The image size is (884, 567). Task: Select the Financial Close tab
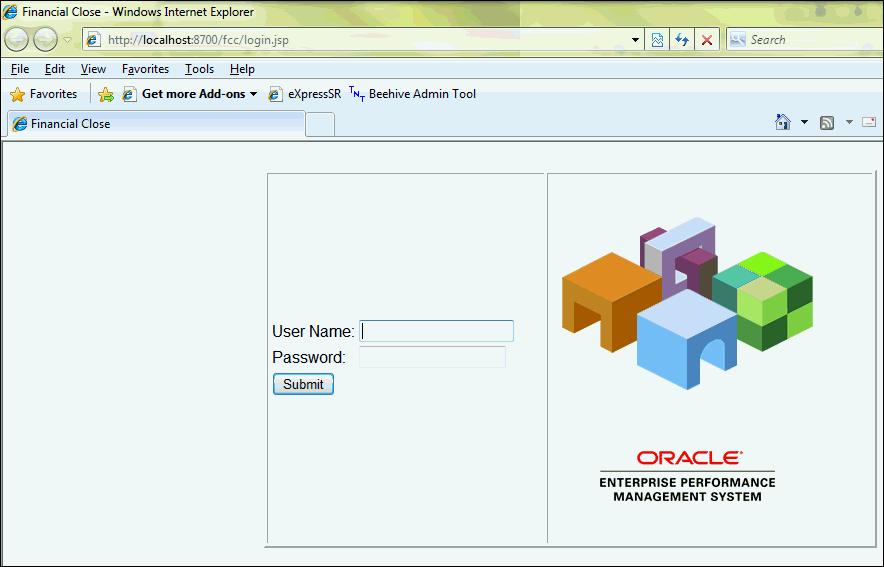[157, 124]
